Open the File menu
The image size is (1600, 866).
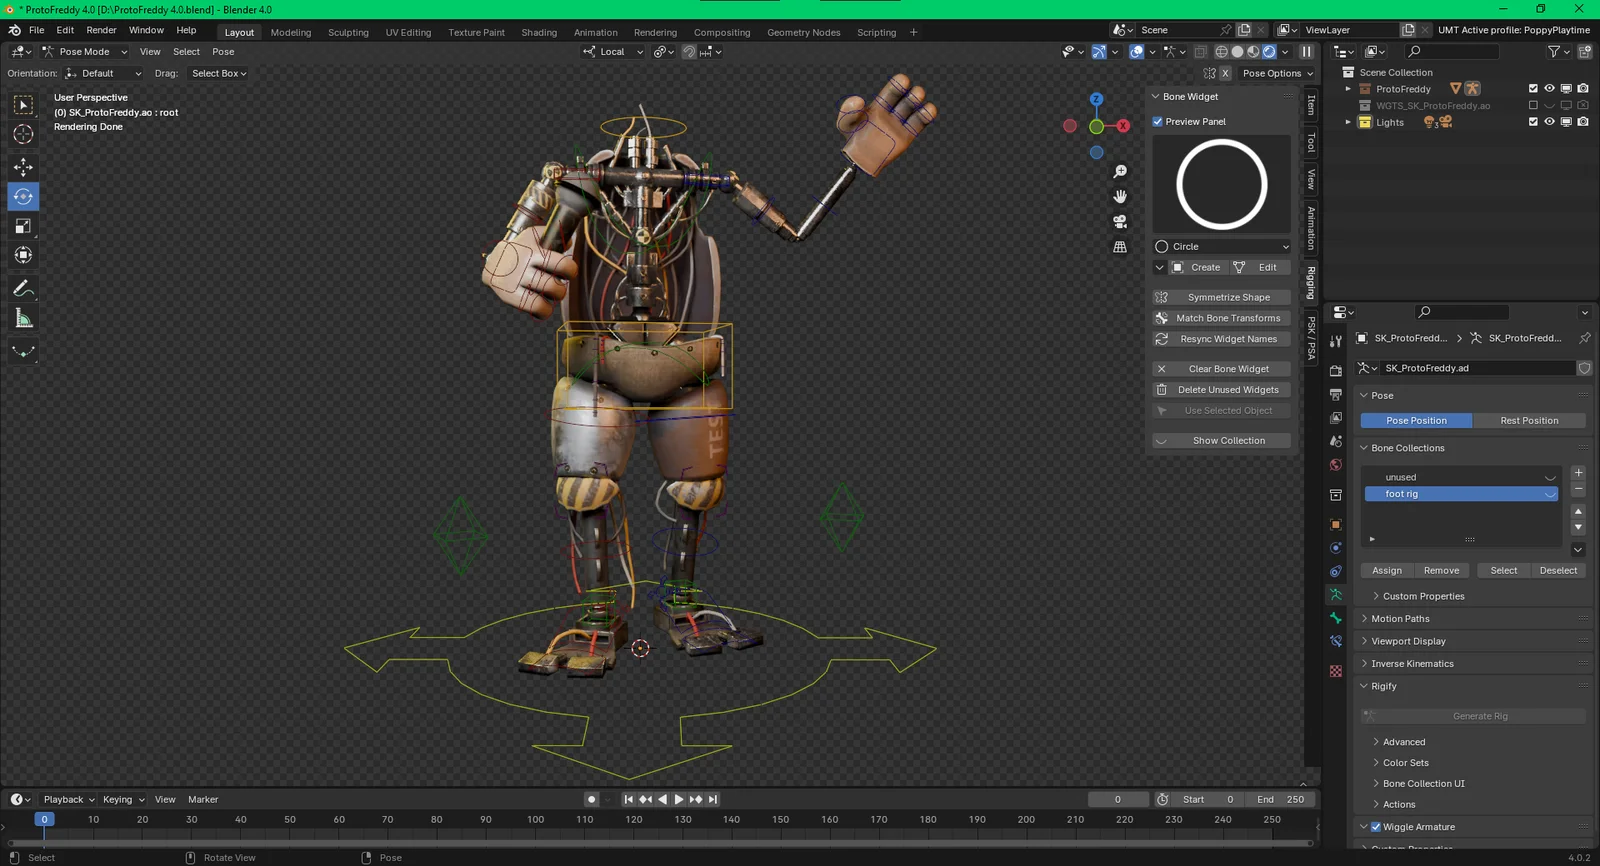click(x=37, y=30)
